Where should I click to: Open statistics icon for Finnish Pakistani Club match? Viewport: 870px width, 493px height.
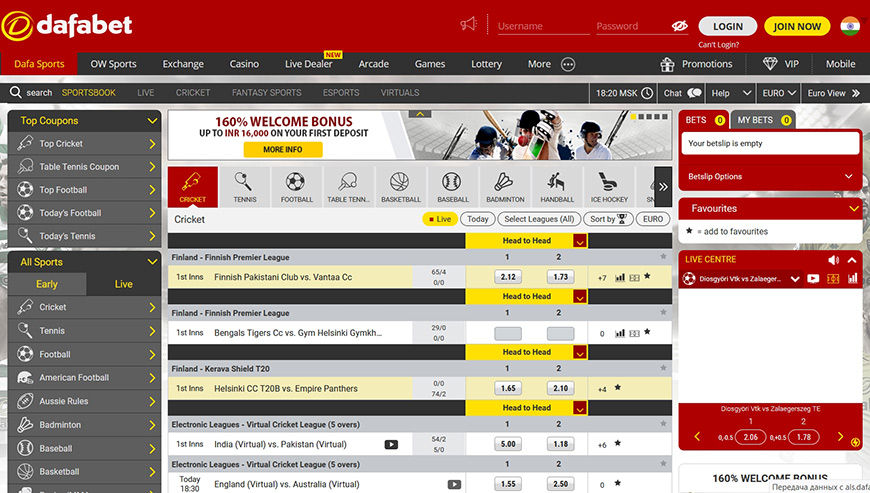620,277
